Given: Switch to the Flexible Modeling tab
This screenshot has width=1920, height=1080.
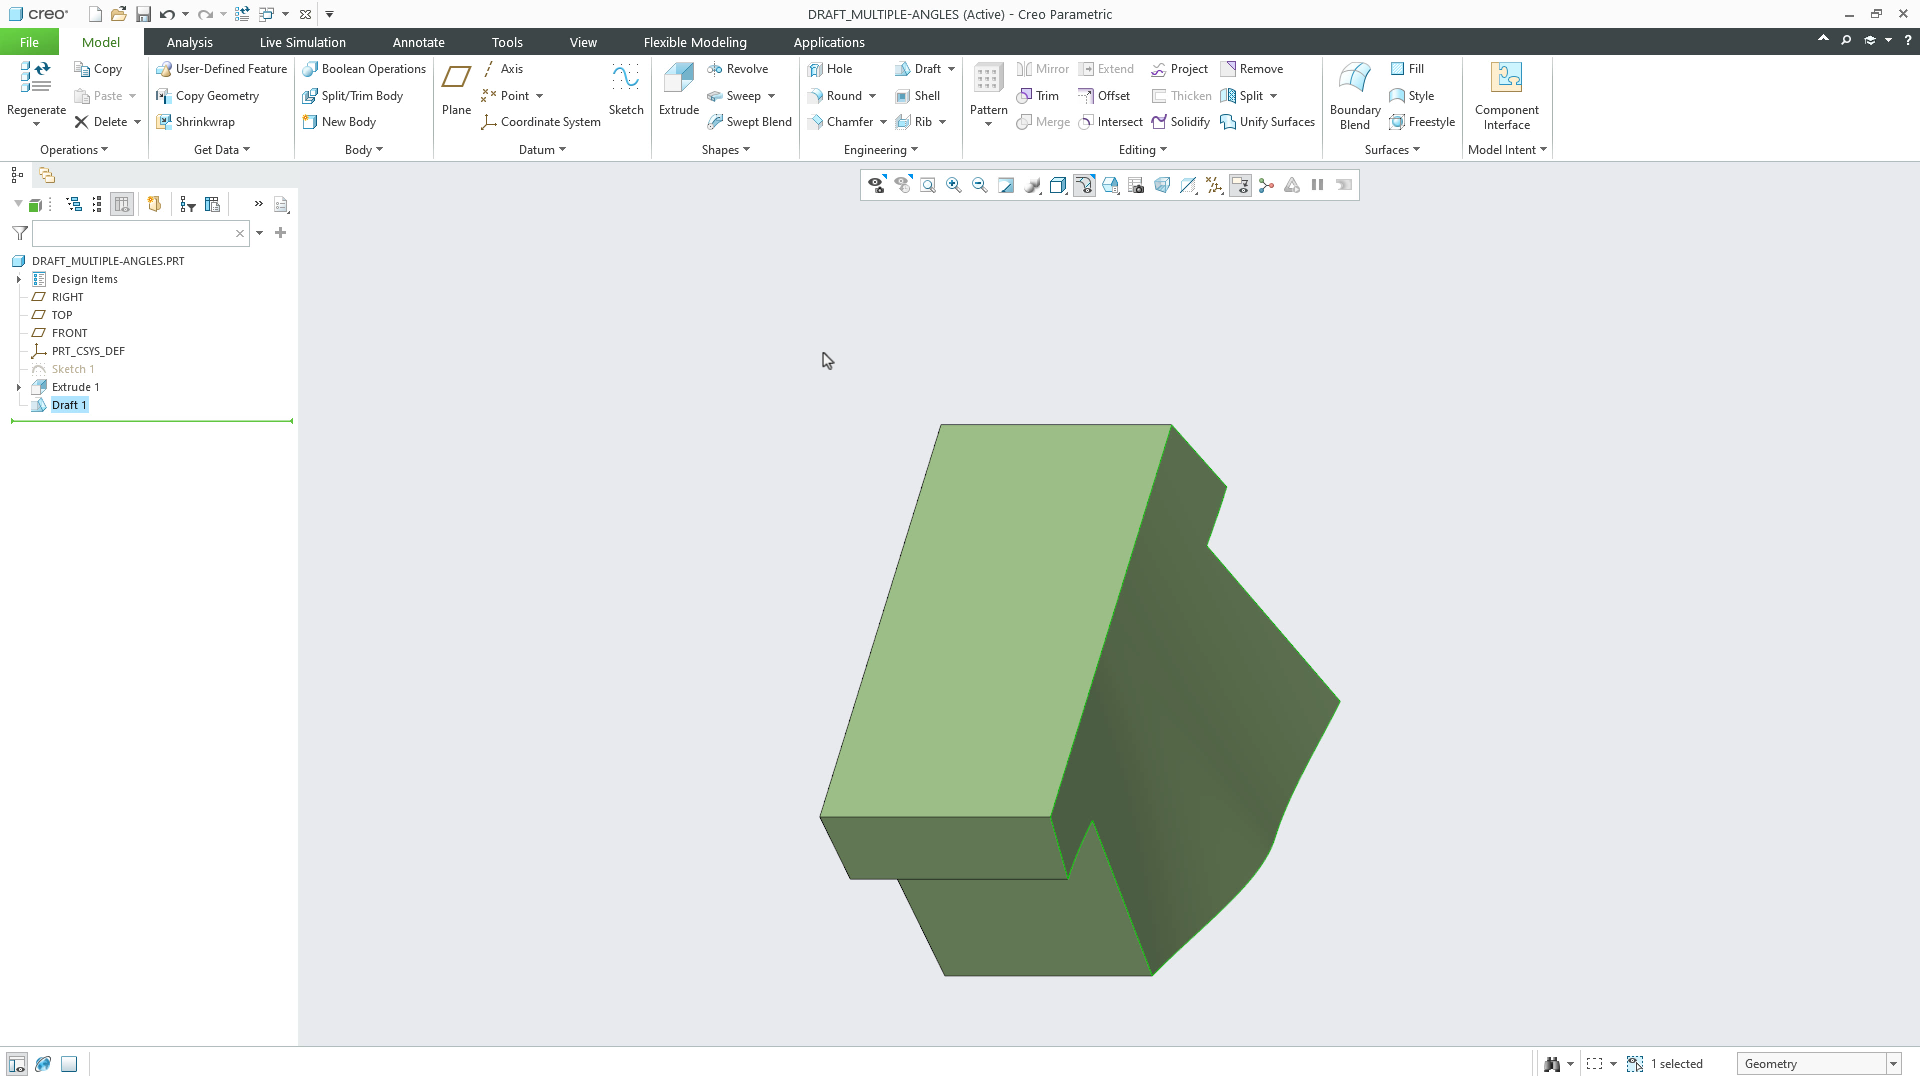Looking at the screenshot, I should pyautogui.click(x=695, y=42).
